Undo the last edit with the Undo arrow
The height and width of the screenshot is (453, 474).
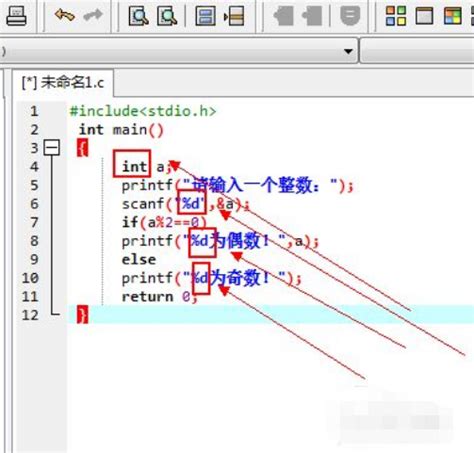(64, 15)
